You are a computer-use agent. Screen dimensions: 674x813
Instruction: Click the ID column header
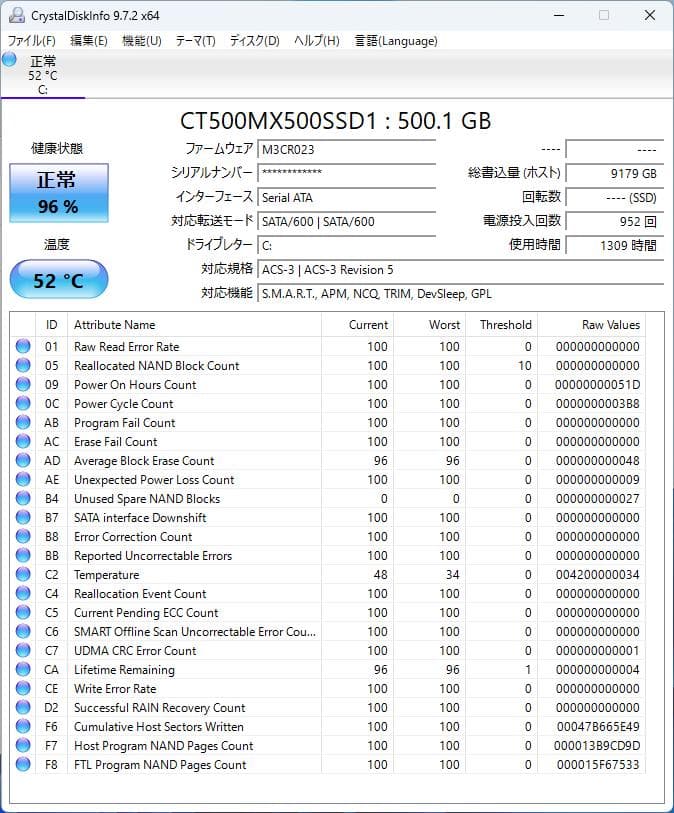[x=51, y=325]
